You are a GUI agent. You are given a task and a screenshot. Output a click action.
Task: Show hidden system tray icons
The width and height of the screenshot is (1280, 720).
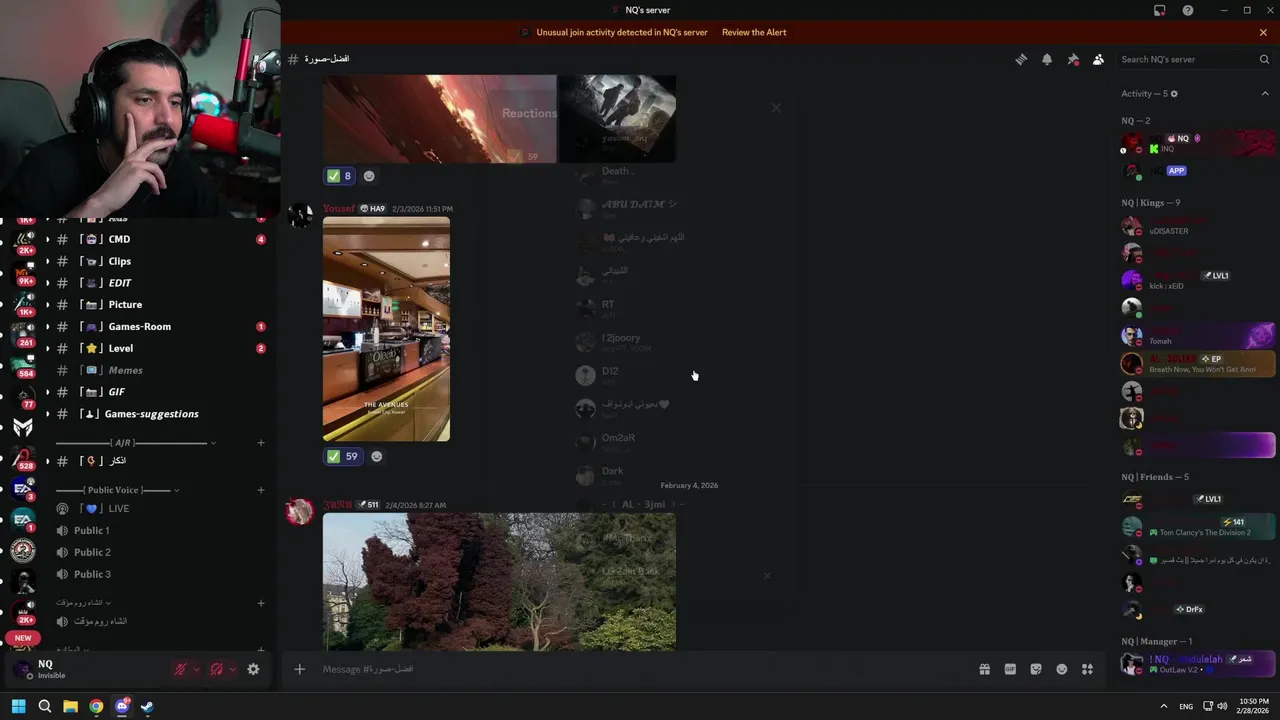(1164, 706)
